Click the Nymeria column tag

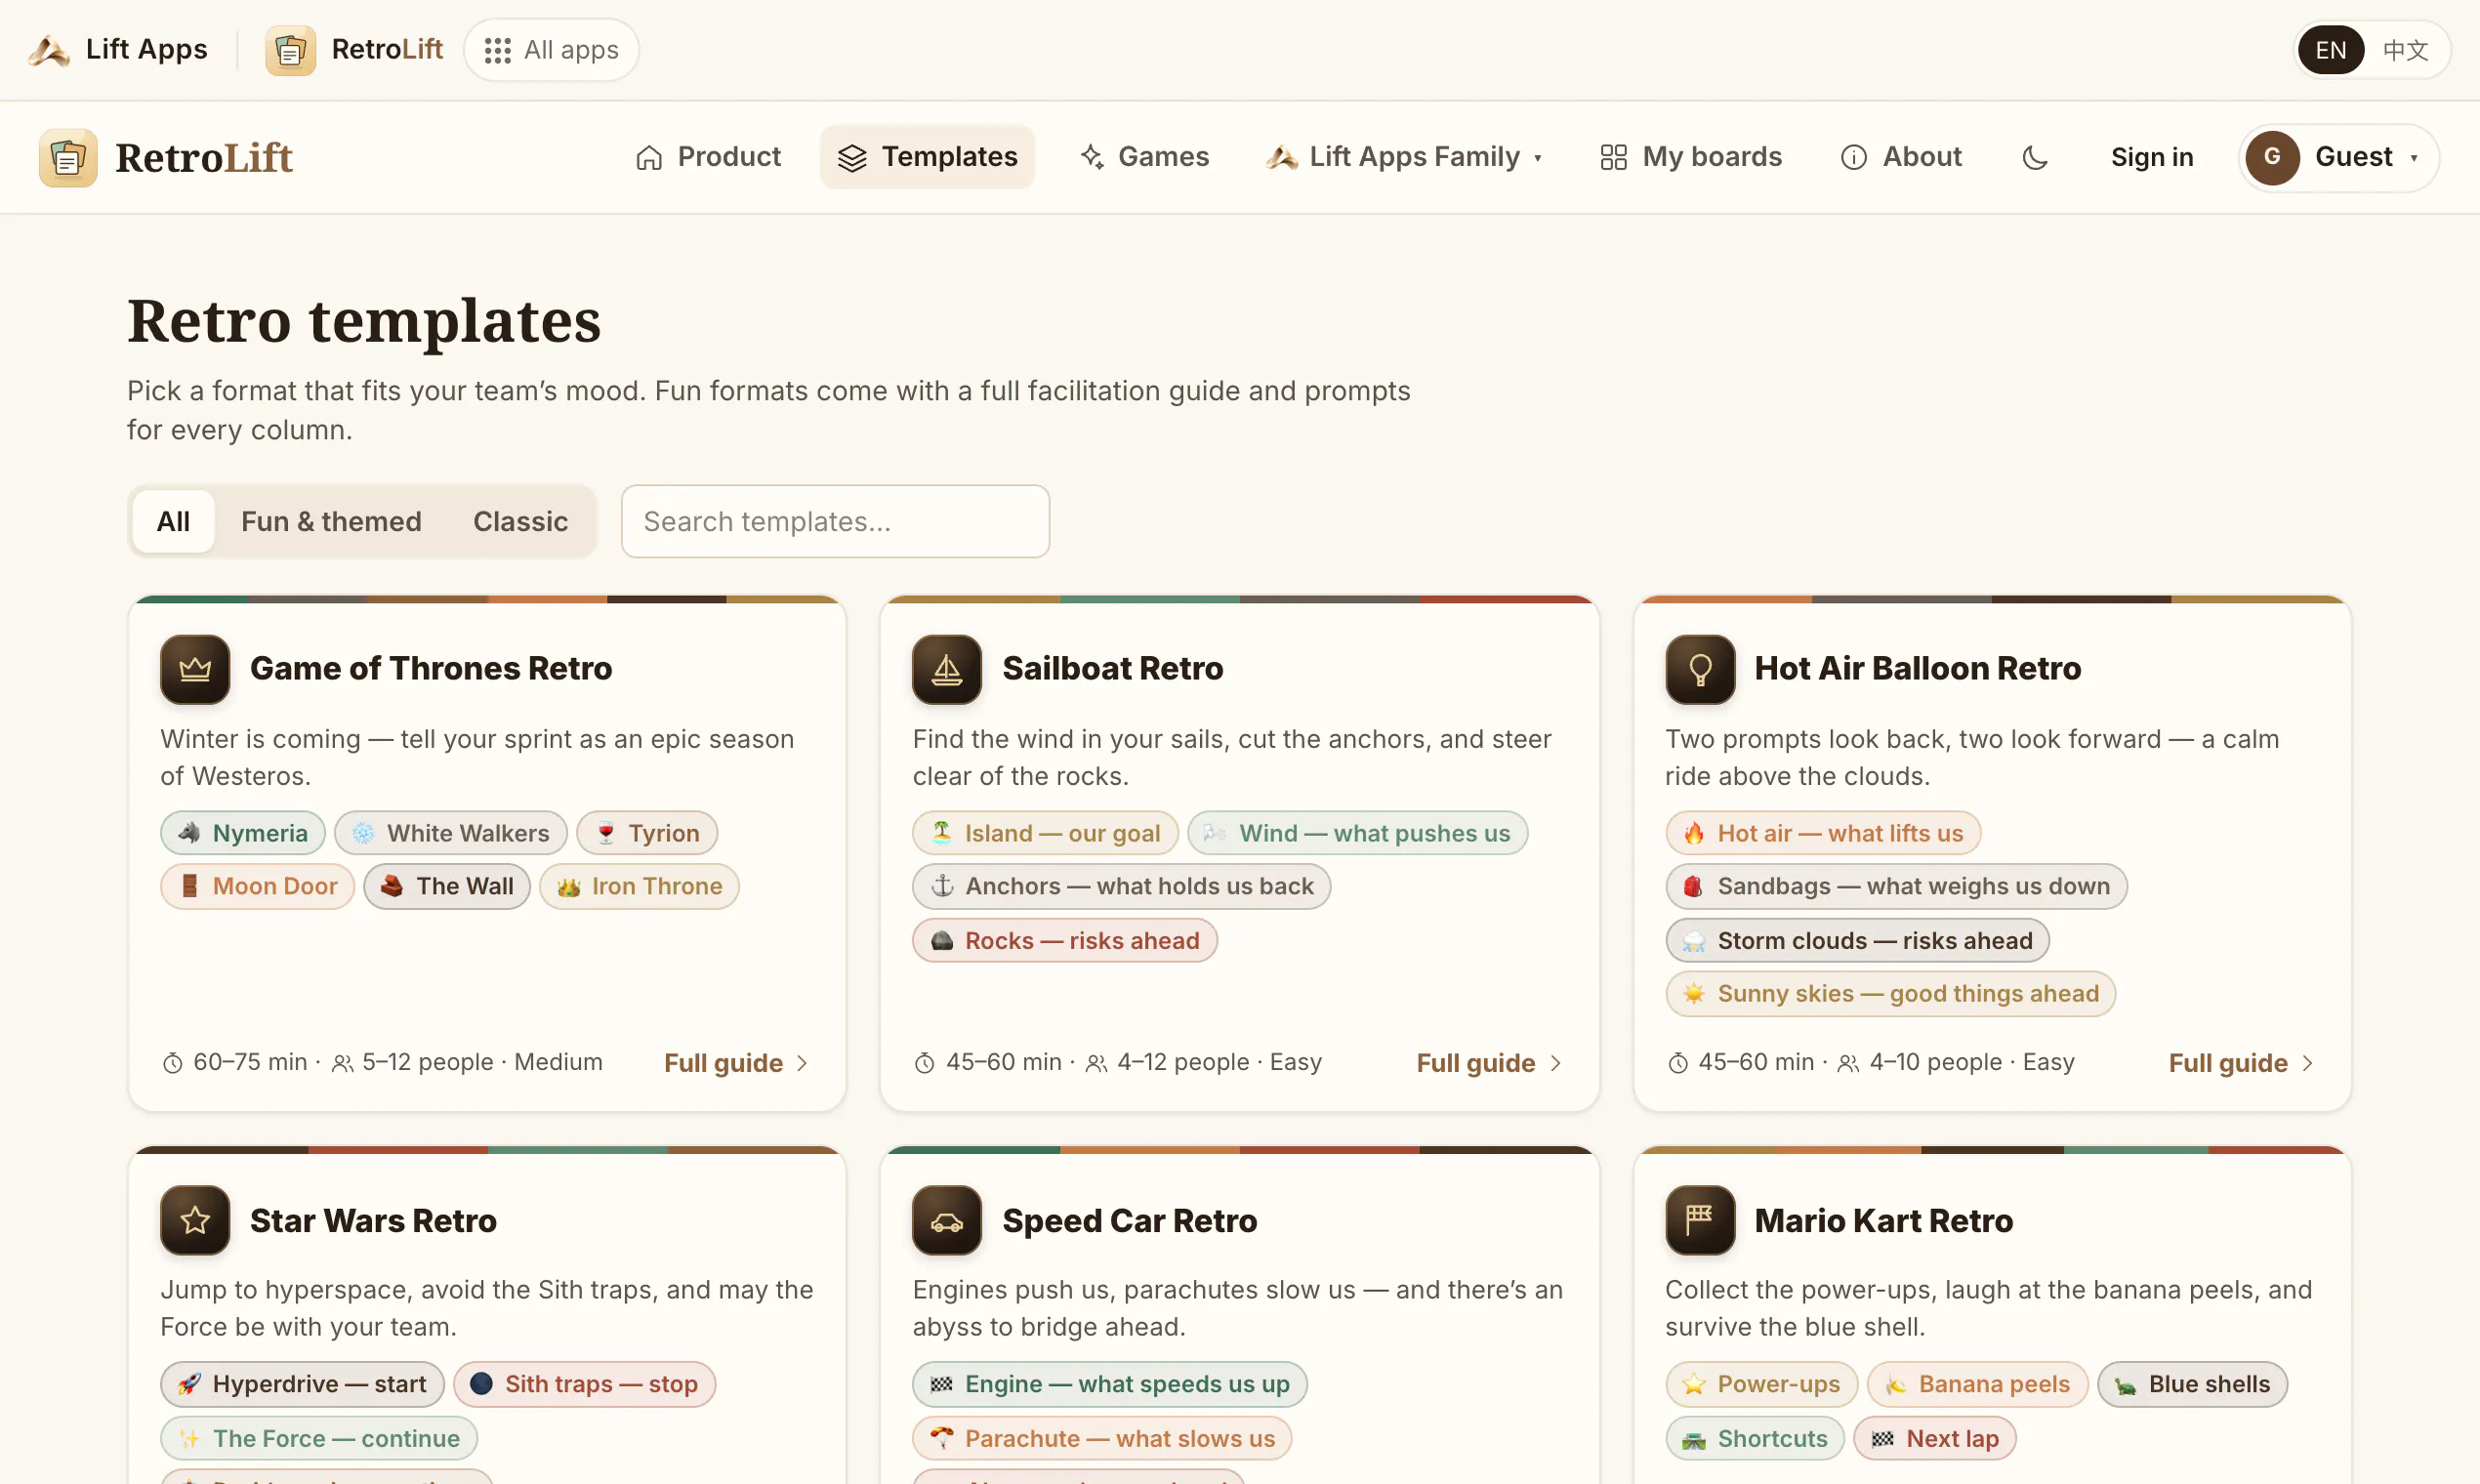point(243,833)
